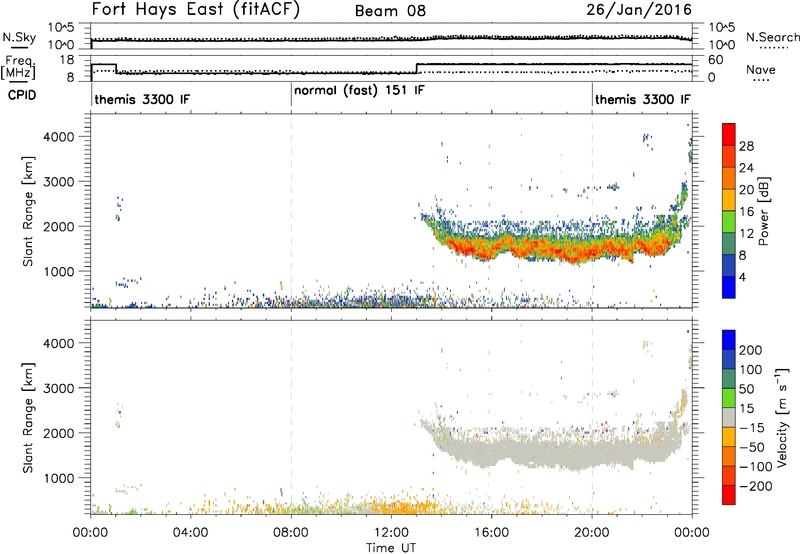
Task: Click the red top of power color bar
Action: point(729,134)
